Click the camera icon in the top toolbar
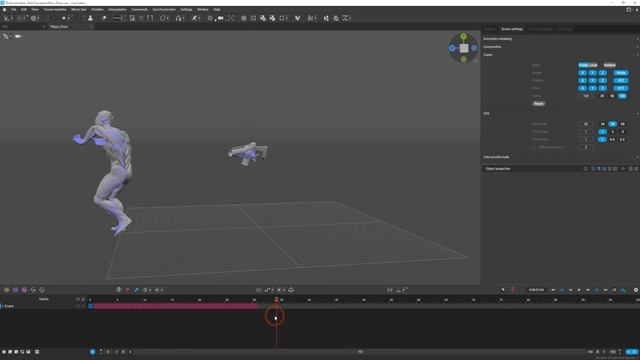Image resolution: width=640 pixels, height=360 pixels. (x=220, y=18)
